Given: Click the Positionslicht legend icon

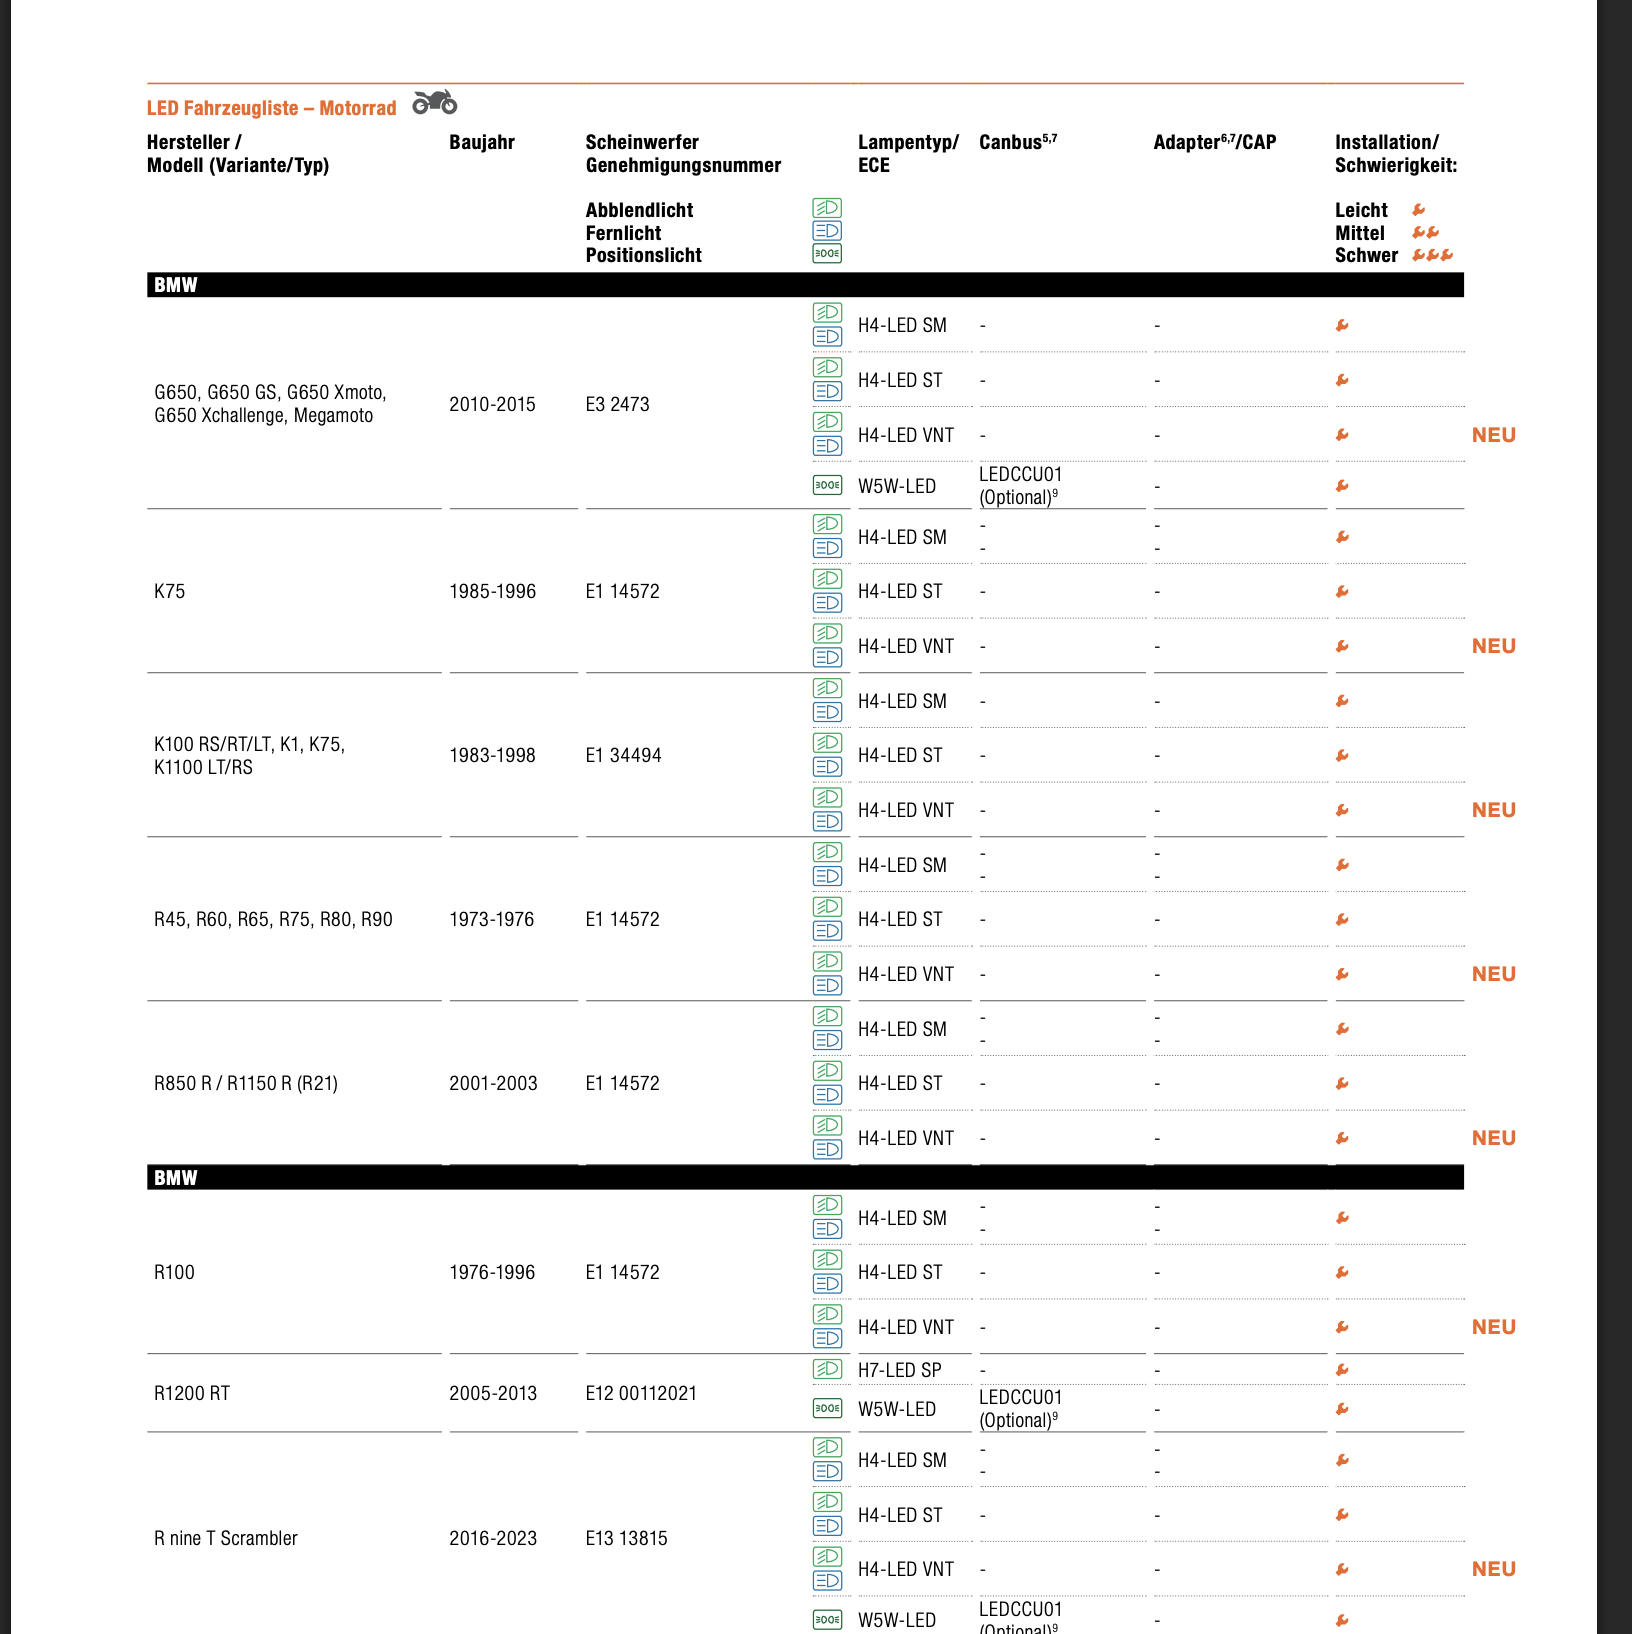Looking at the screenshot, I should coord(827,254).
